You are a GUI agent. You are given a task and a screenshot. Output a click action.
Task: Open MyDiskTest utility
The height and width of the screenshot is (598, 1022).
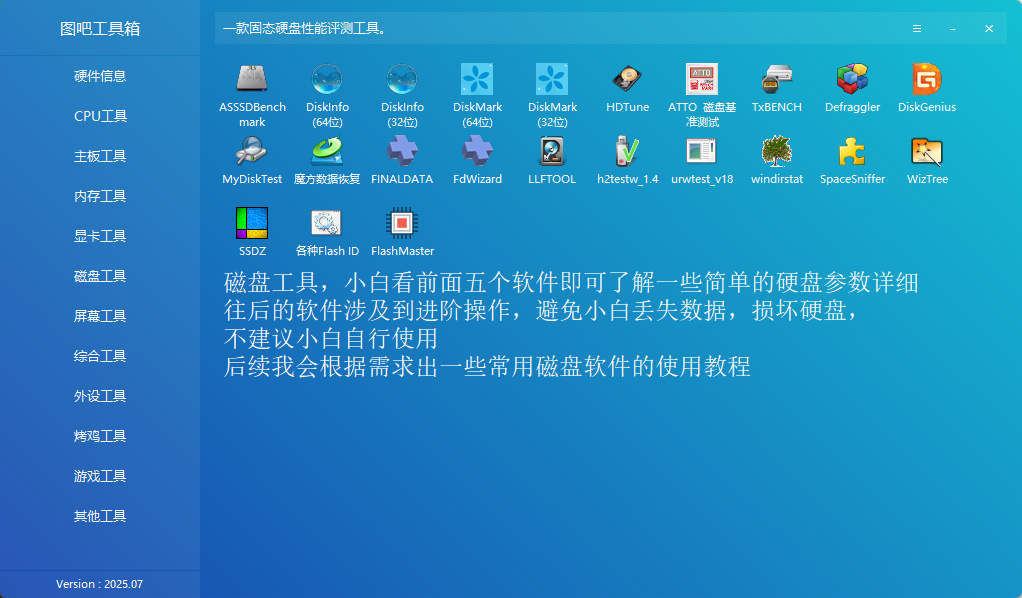252,160
